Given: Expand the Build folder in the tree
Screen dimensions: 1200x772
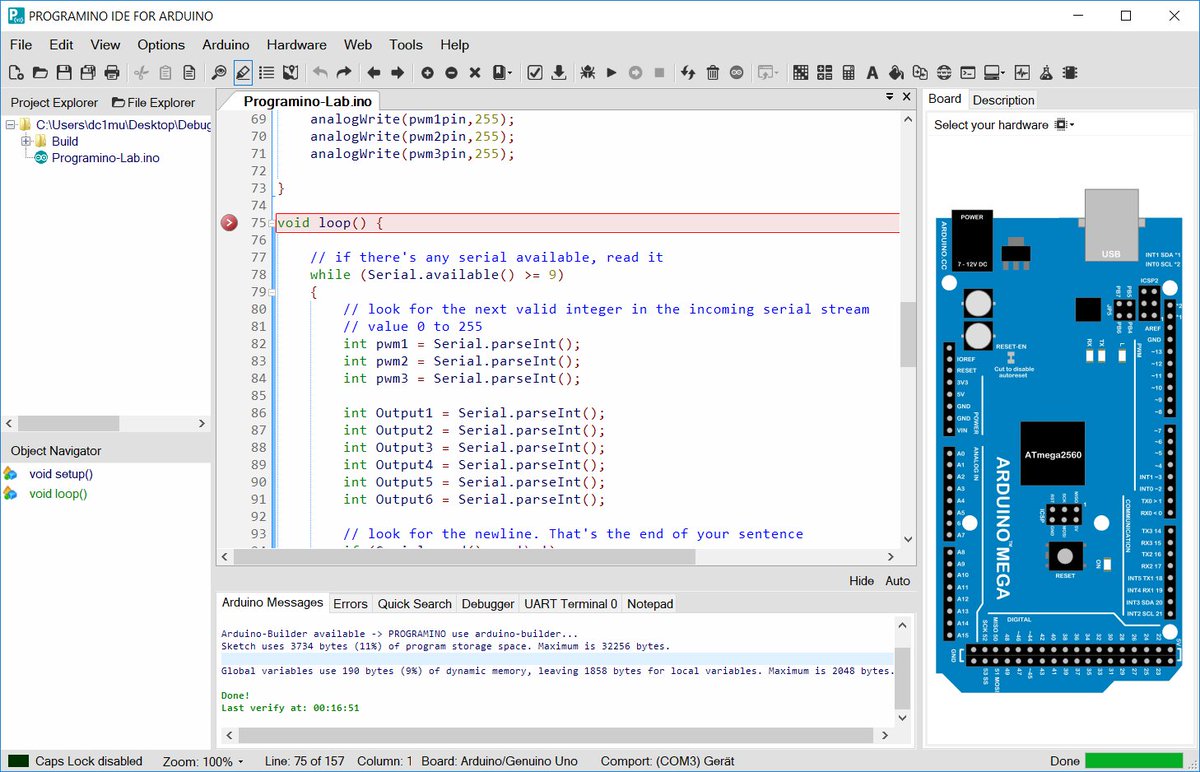Looking at the screenshot, I should tap(26, 141).
